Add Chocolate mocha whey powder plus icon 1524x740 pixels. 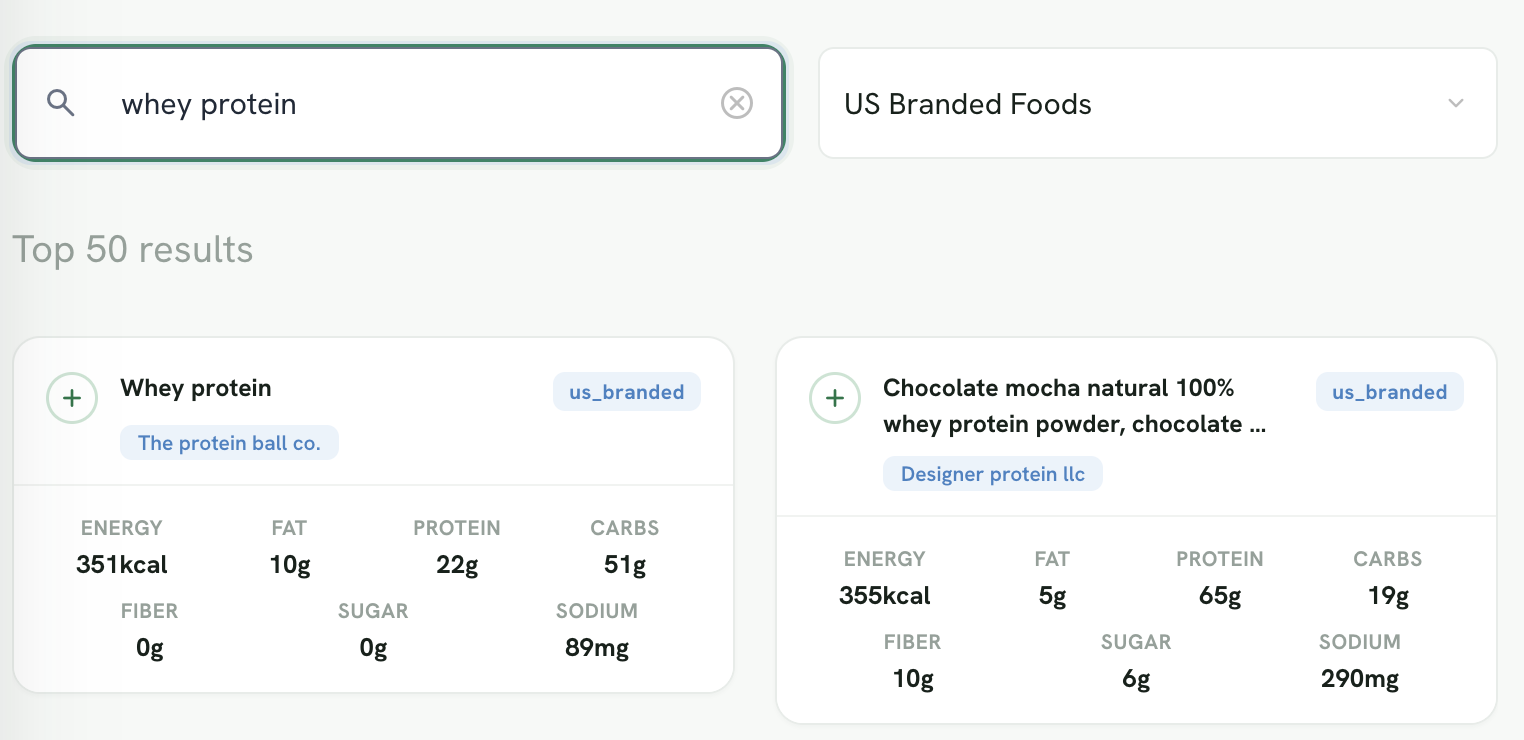tap(835, 398)
